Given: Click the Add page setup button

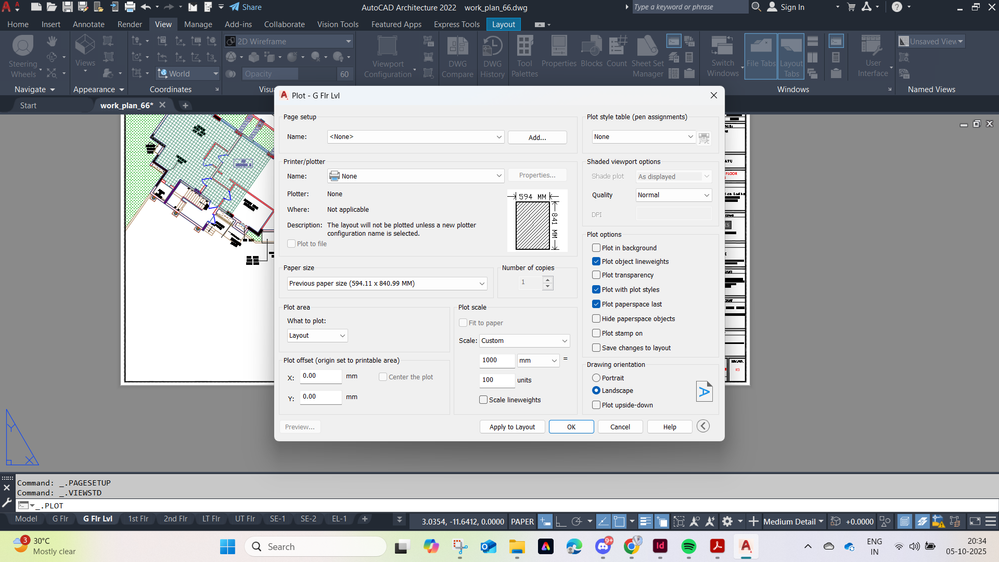Looking at the screenshot, I should coord(537,137).
